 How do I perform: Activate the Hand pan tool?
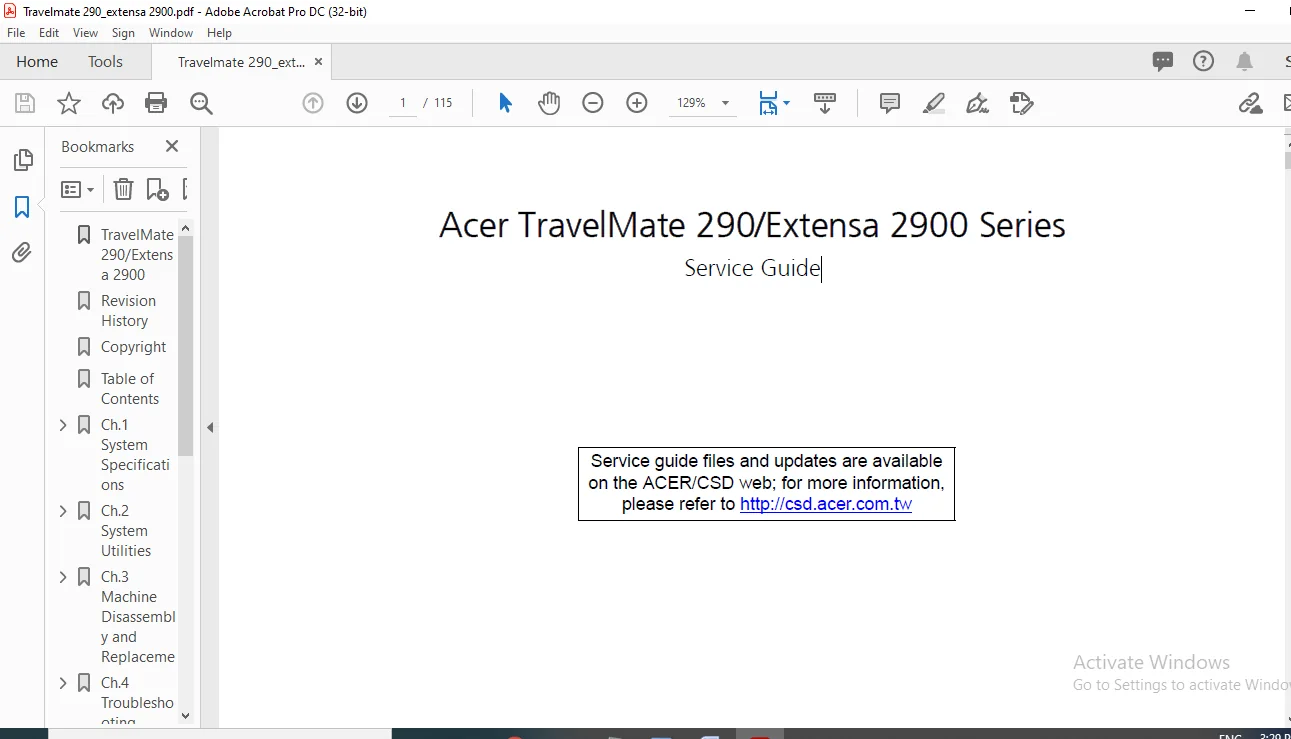point(549,103)
